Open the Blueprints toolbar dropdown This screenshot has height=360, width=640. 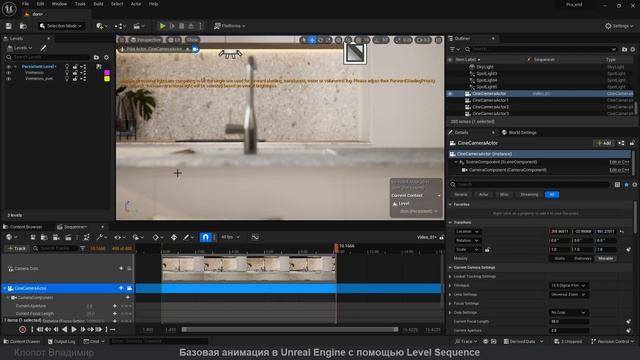click(x=120, y=26)
